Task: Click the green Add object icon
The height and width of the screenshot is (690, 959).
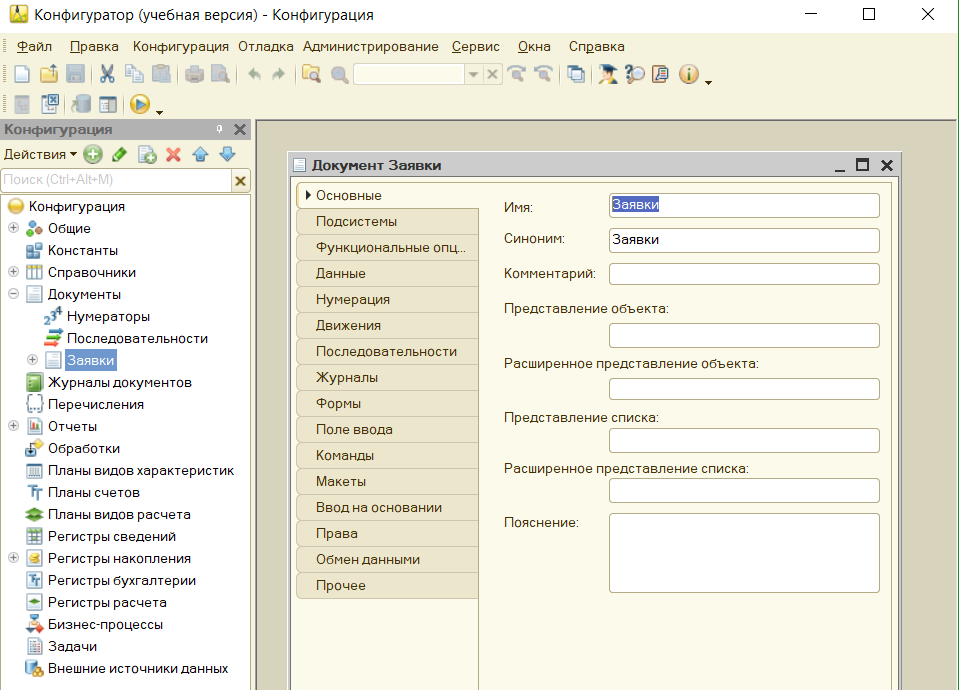Action: [93, 154]
